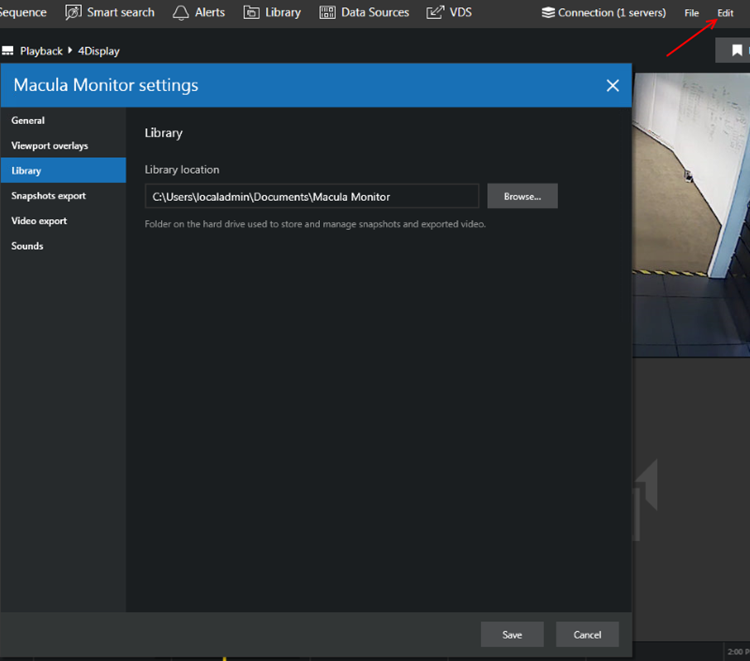
Task: Open the VDS view
Action: click(x=449, y=12)
